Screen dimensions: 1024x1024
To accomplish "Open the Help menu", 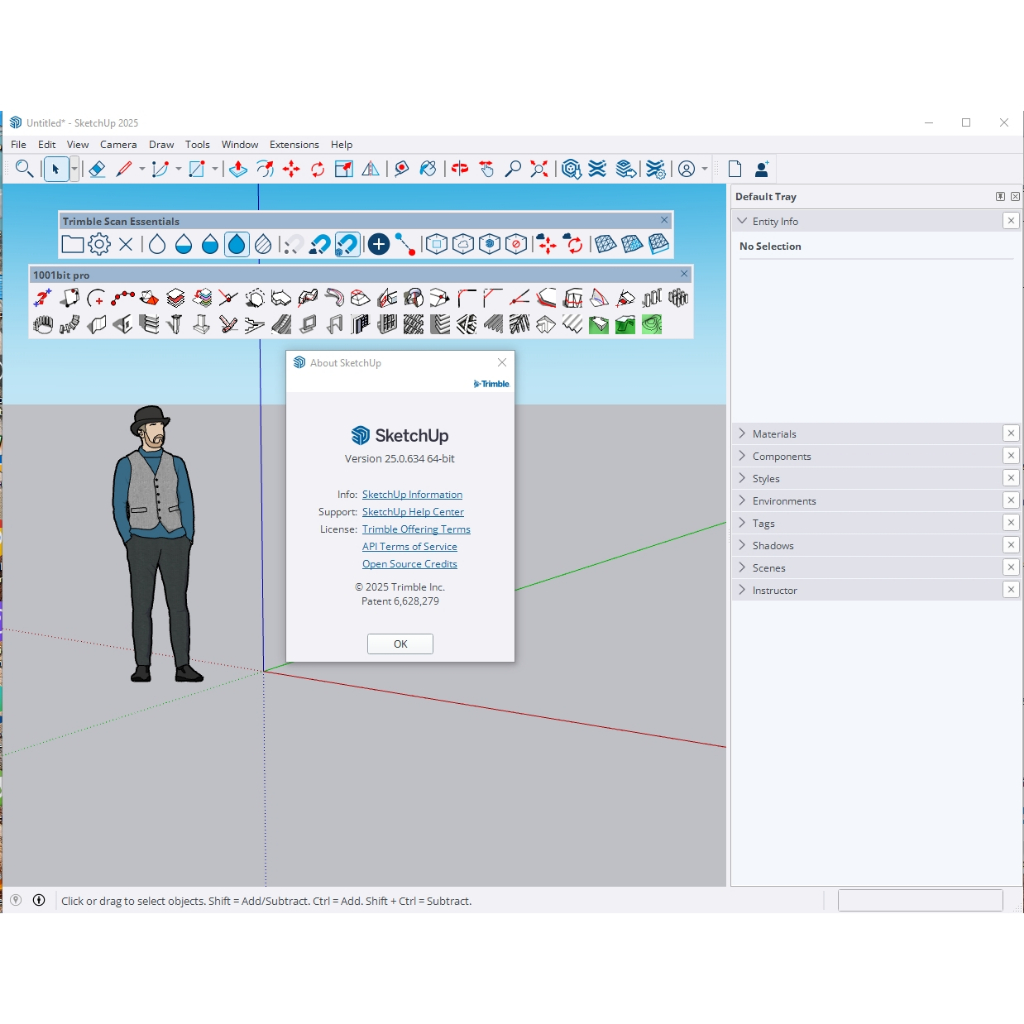I will pos(342,144).
